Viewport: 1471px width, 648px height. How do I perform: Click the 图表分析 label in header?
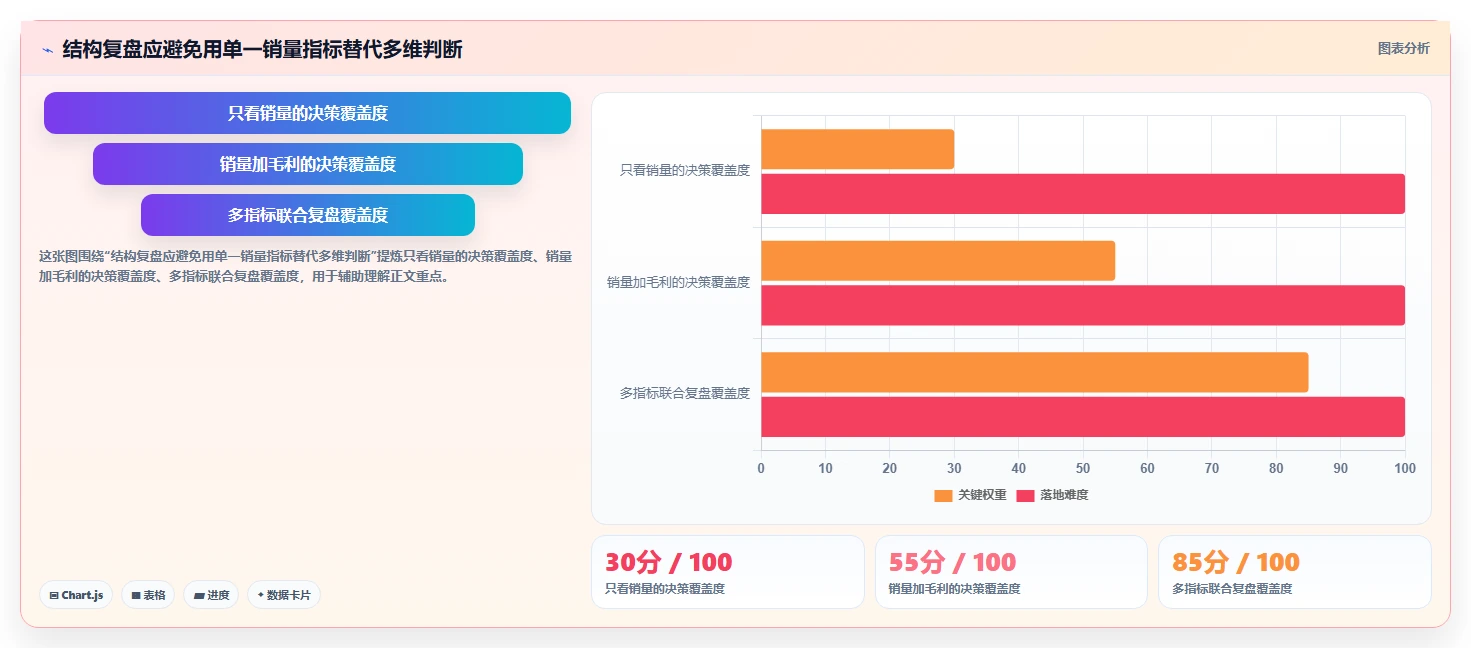pos(1403,48)
